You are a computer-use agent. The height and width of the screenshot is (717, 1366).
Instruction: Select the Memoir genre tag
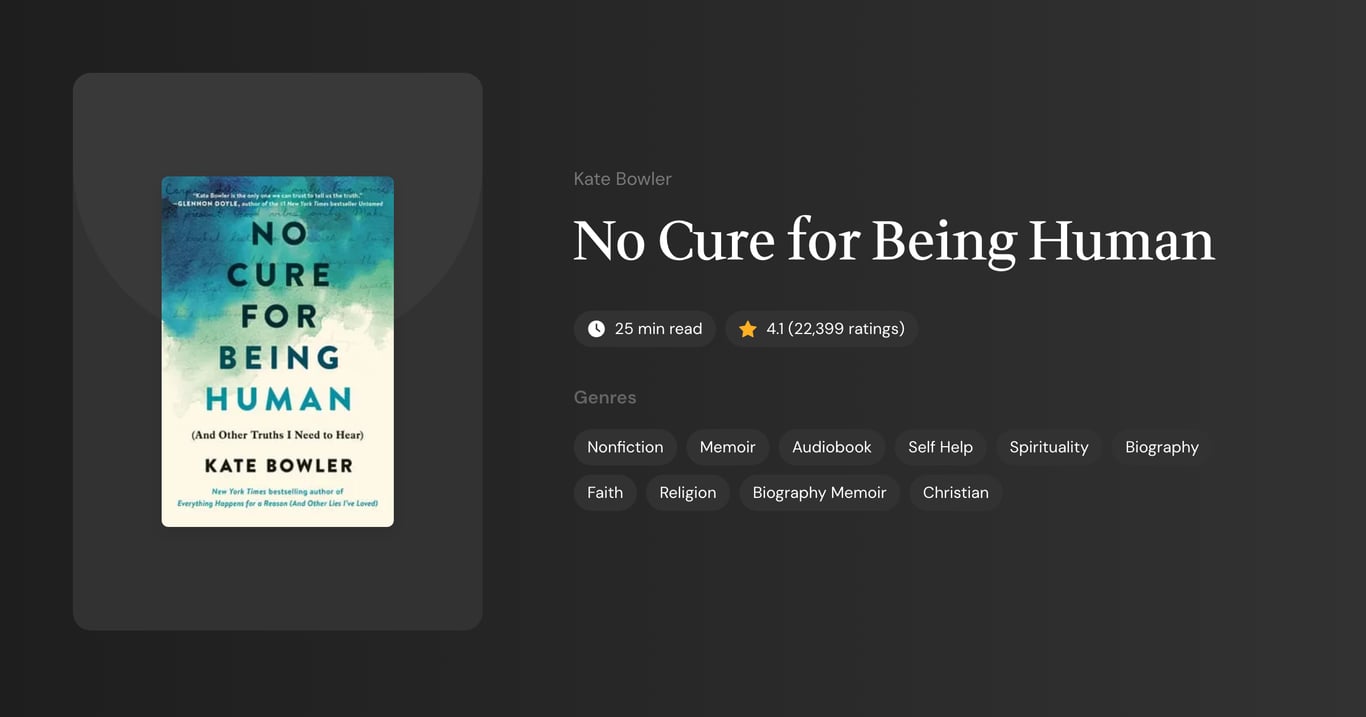point(727,447)
